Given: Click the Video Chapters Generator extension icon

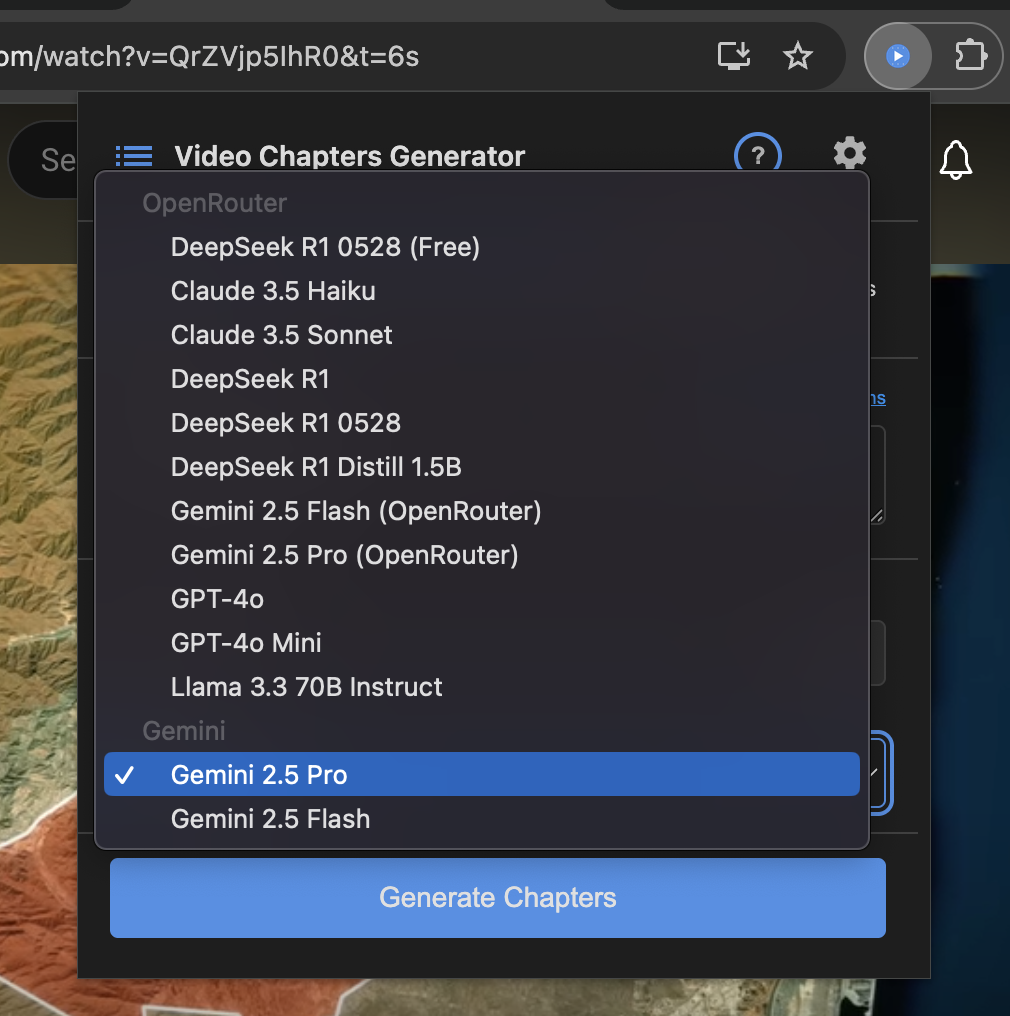Looking at the screenshot, I should 898,56.
